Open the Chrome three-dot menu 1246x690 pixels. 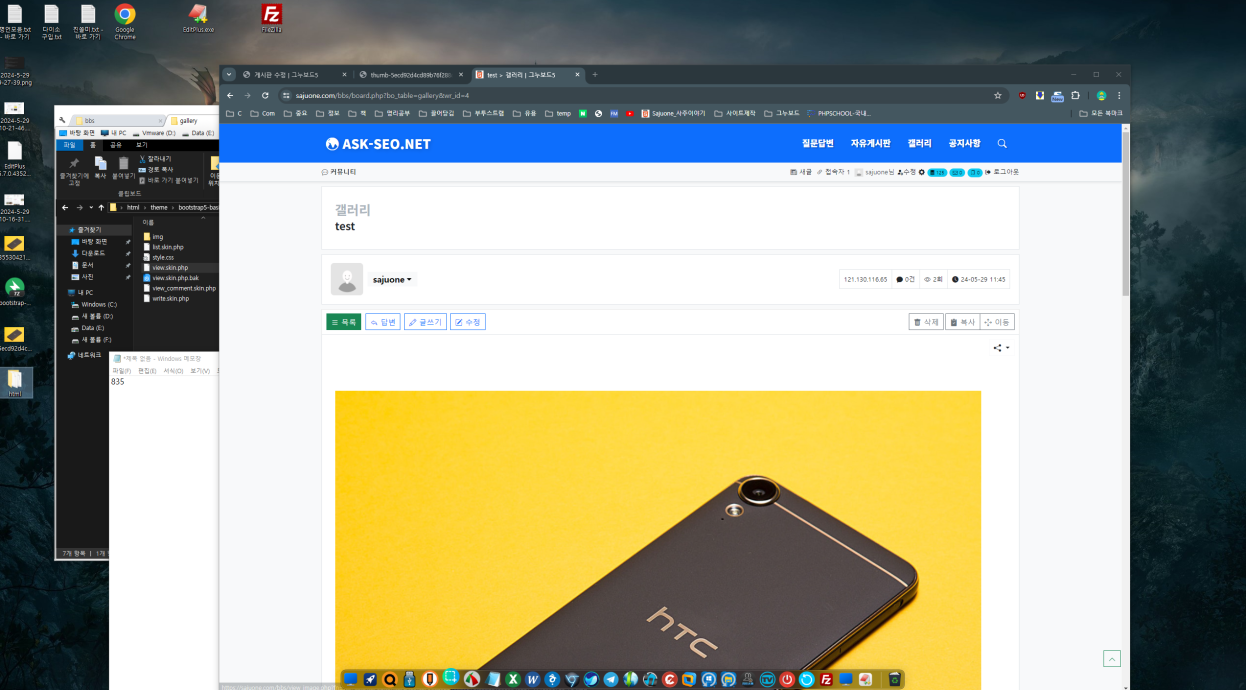[x=1119, y=95]
